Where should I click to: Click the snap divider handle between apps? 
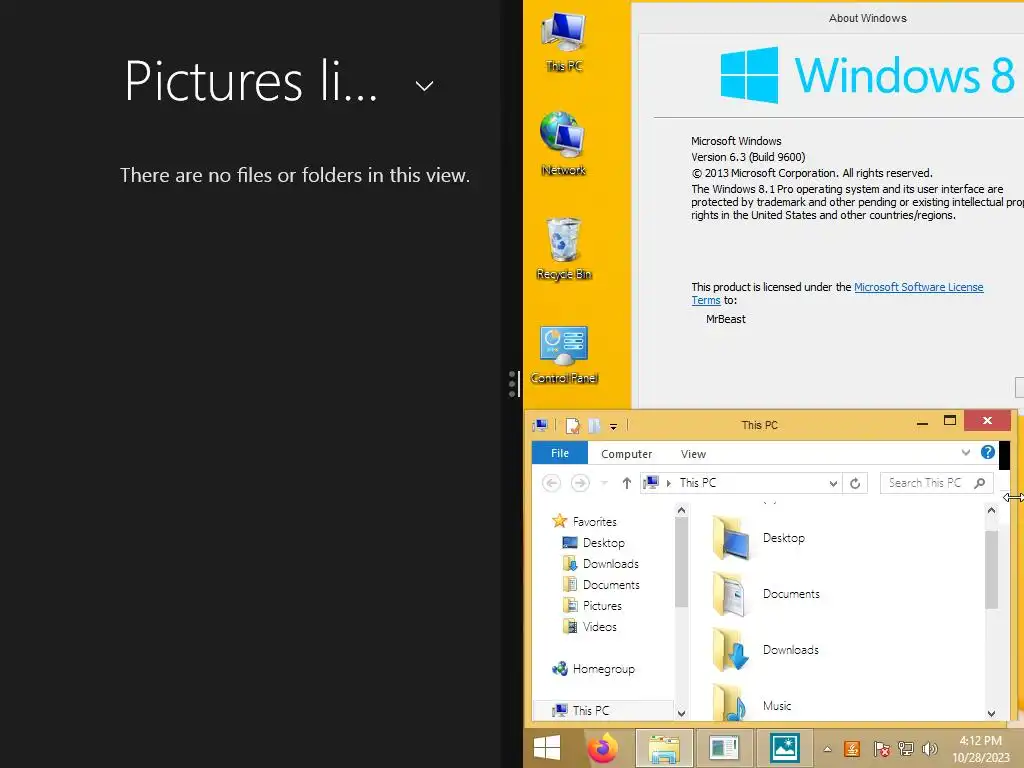(x=513, y=383)
